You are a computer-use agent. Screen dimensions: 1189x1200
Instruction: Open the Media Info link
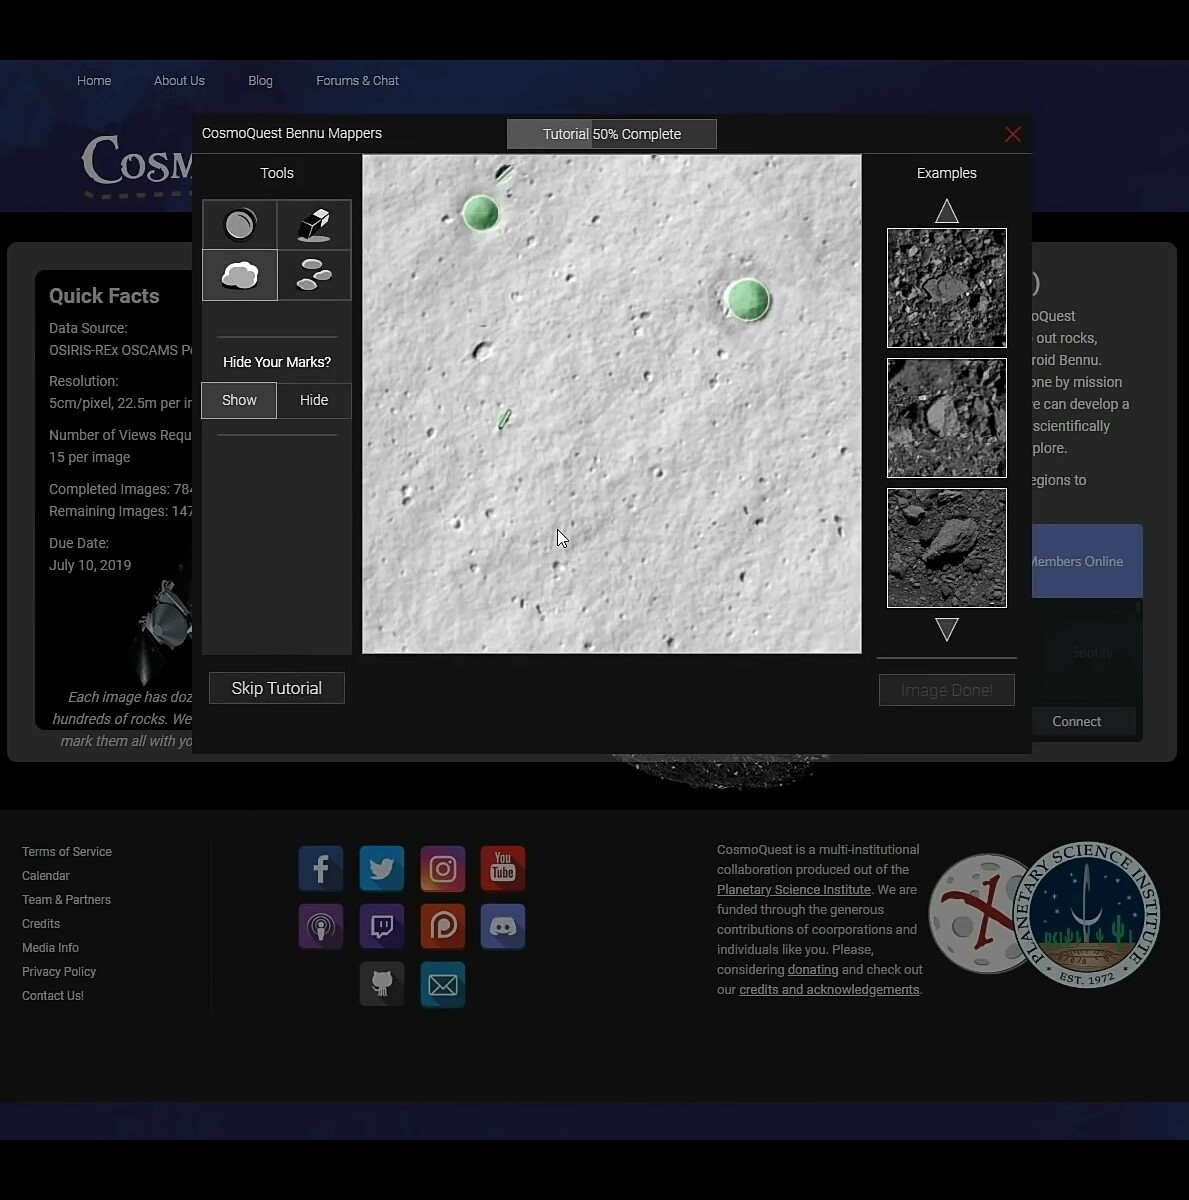point(50,948)
